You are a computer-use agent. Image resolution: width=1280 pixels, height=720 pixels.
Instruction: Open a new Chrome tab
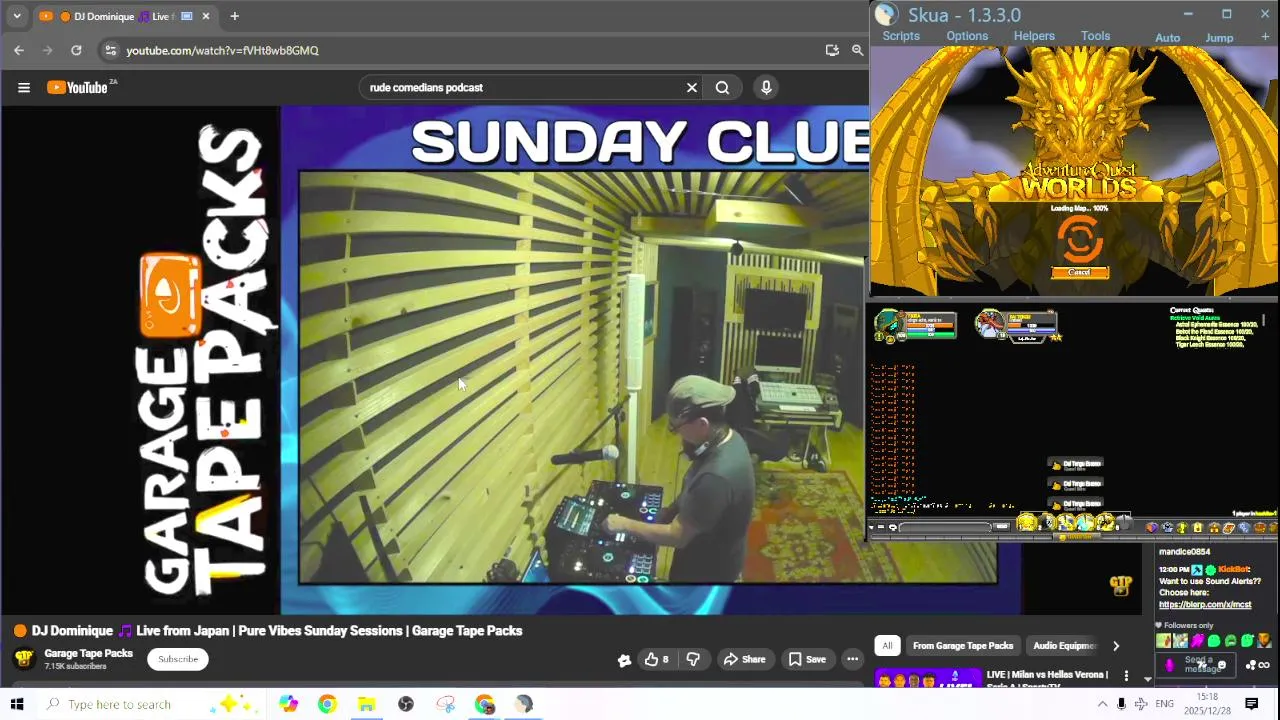click(234, 16)
